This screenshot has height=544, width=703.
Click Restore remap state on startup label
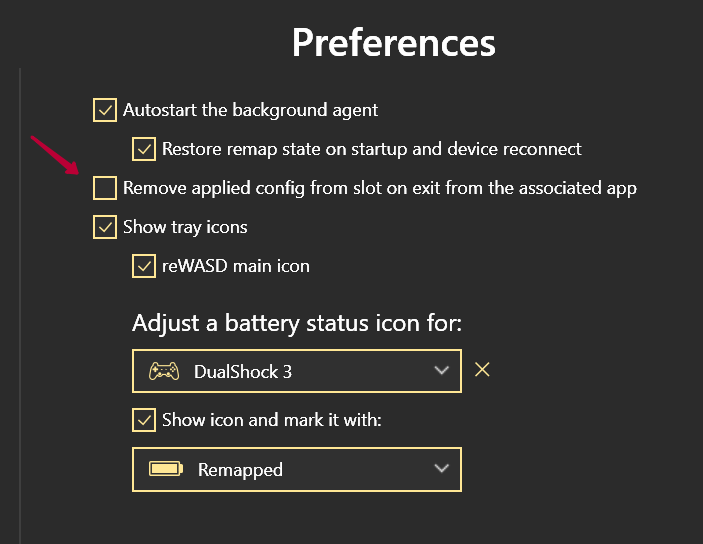click(372, 149)
